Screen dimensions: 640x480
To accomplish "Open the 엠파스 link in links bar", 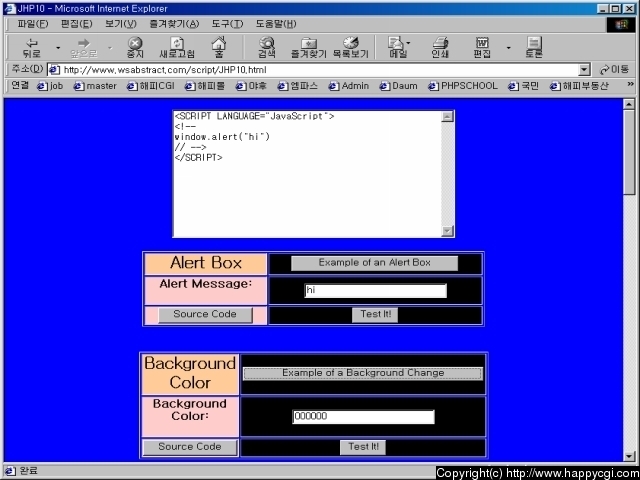I will point(298,86).
